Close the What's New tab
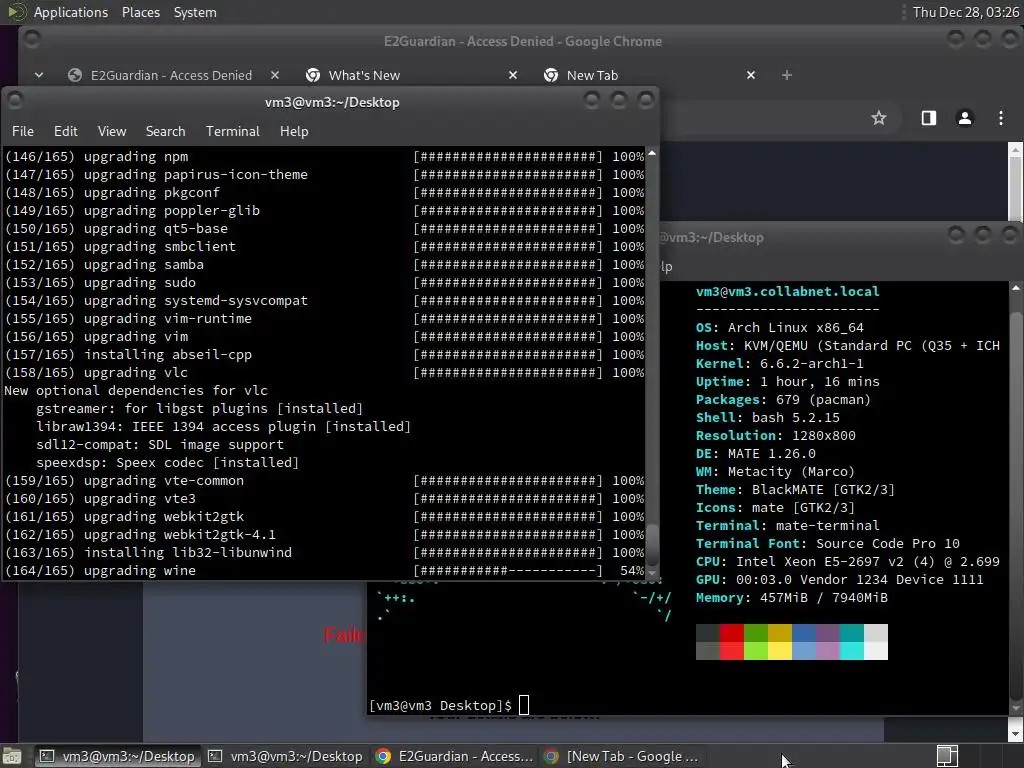Viewport: 1024px width, 768px height. tap(513, 75)
